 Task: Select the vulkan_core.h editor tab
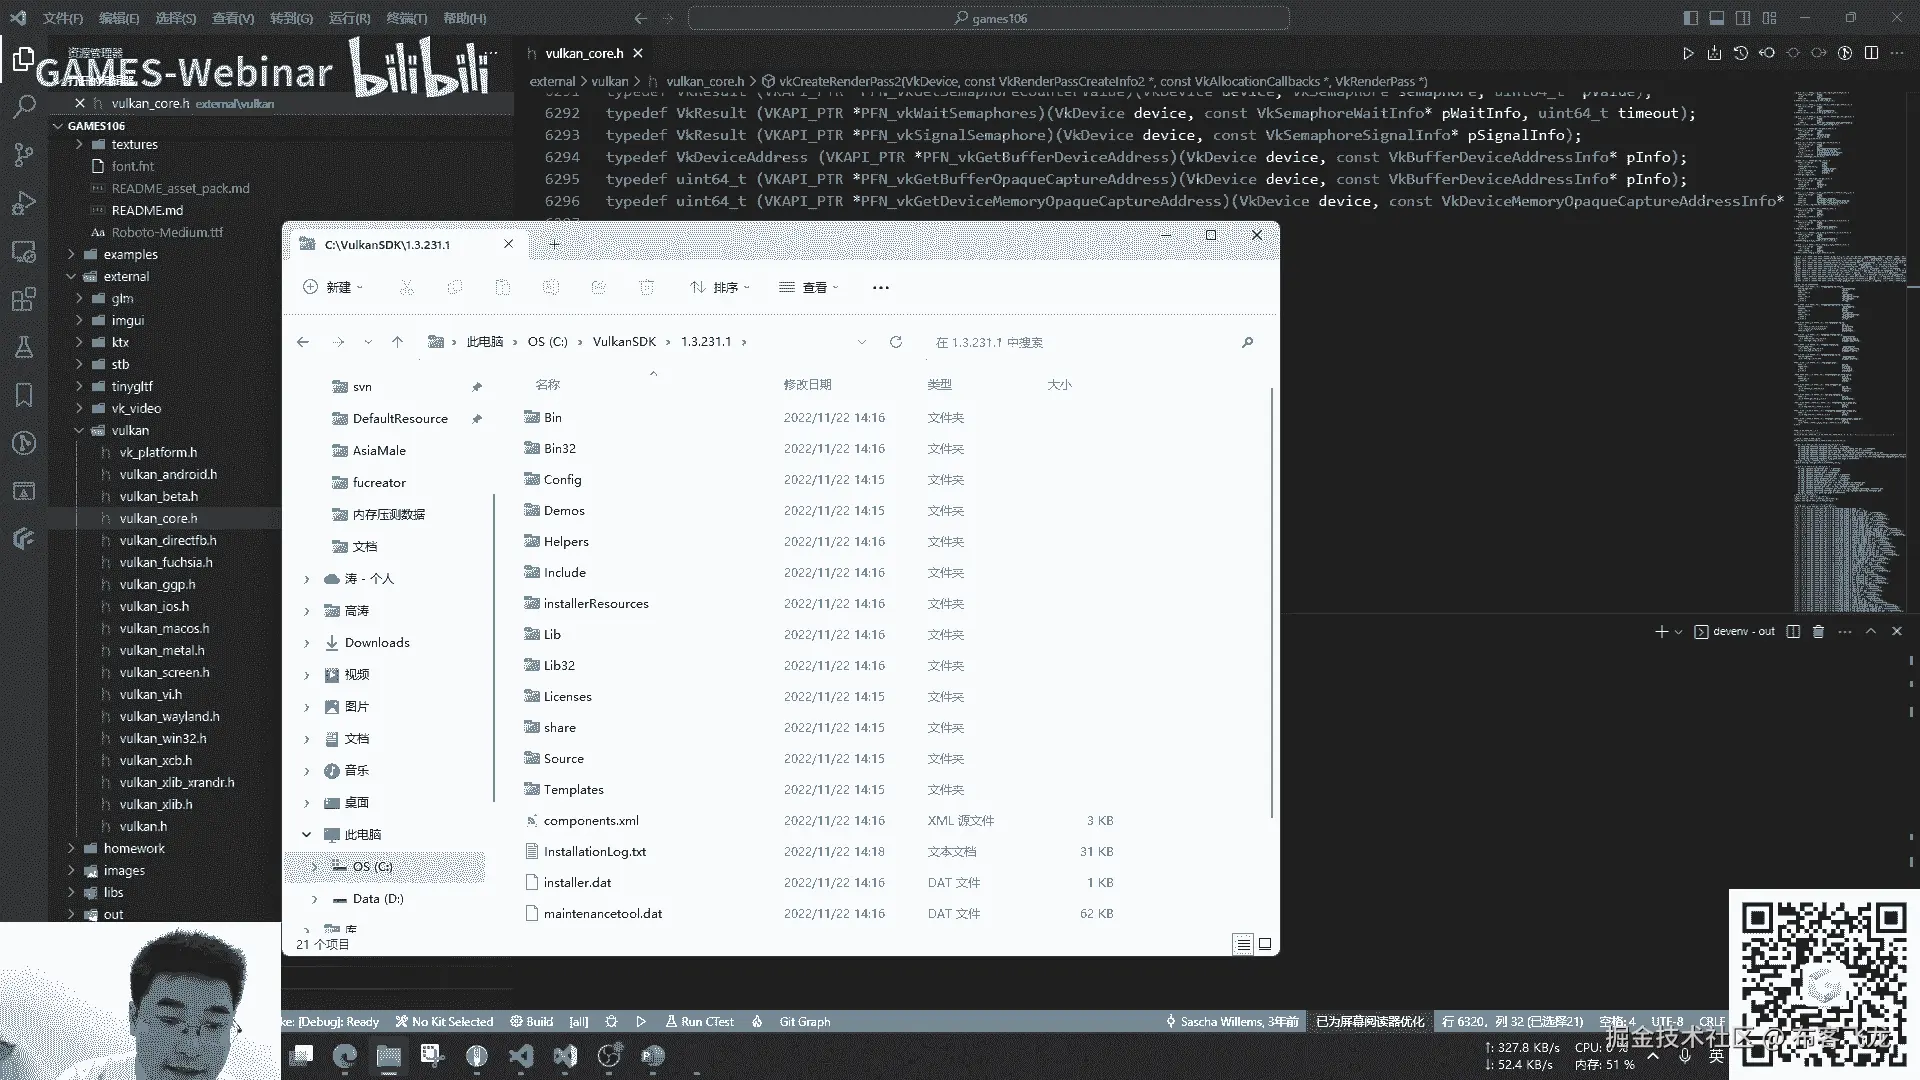[x=584, y=53]
